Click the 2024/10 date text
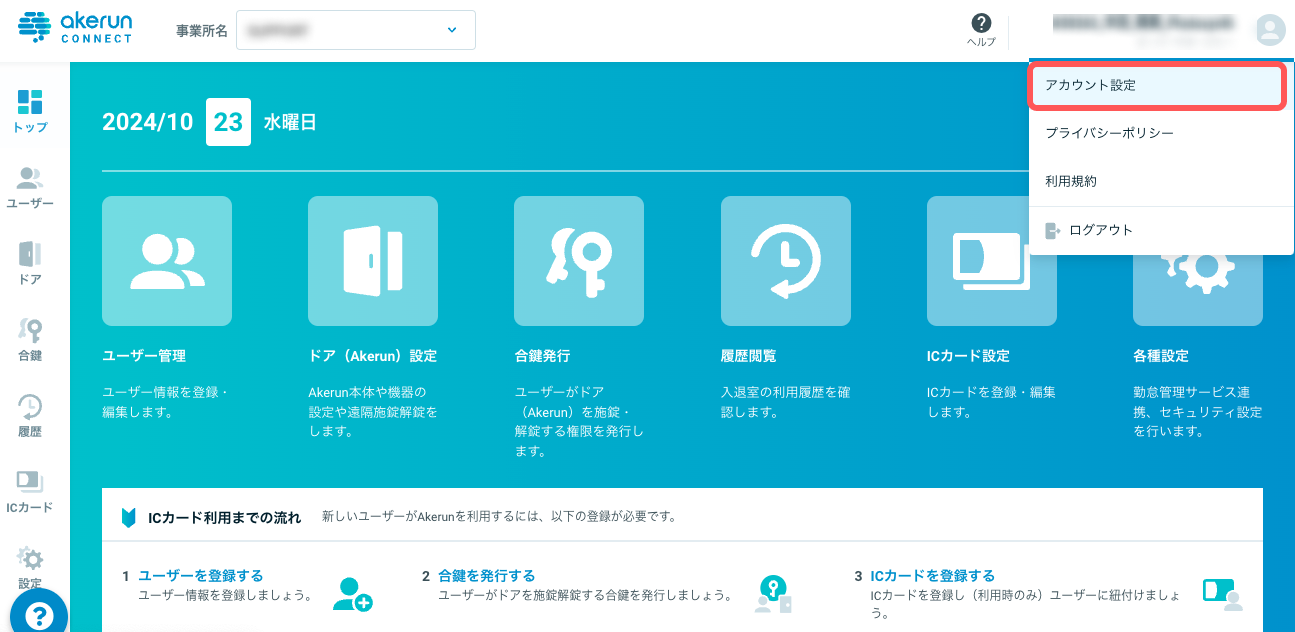The width and height of the screenshot is (1295, 632). (x=148, y=122)
